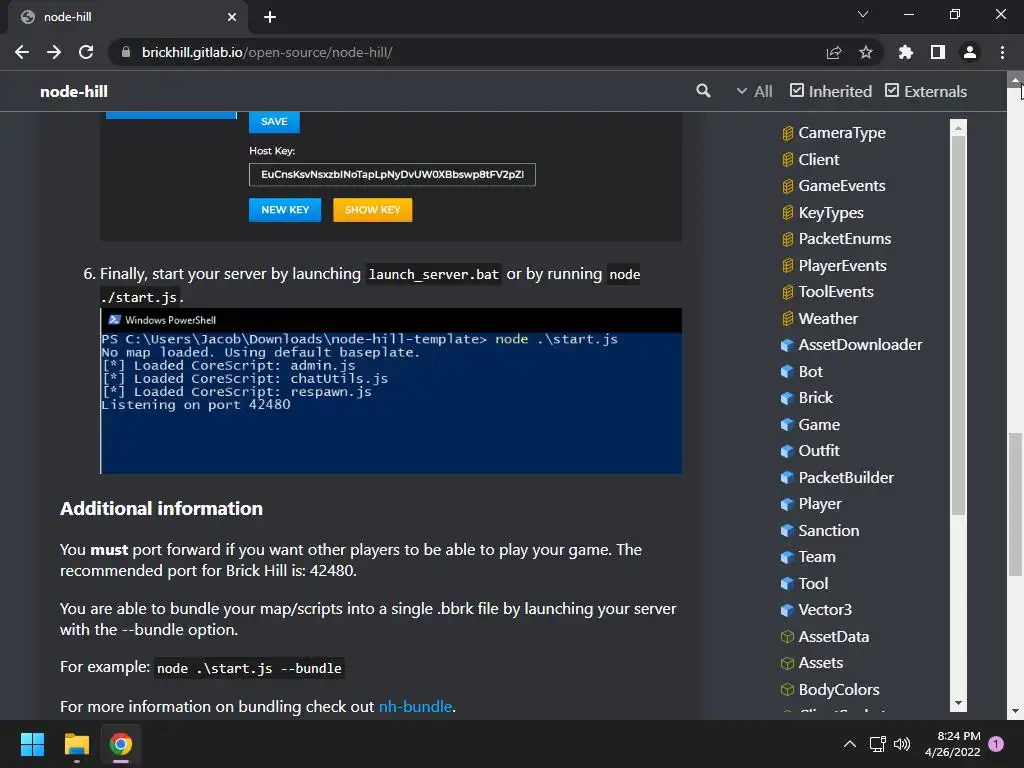
Task: Open a new browser tab with plus icon
Action: point(270,17)
